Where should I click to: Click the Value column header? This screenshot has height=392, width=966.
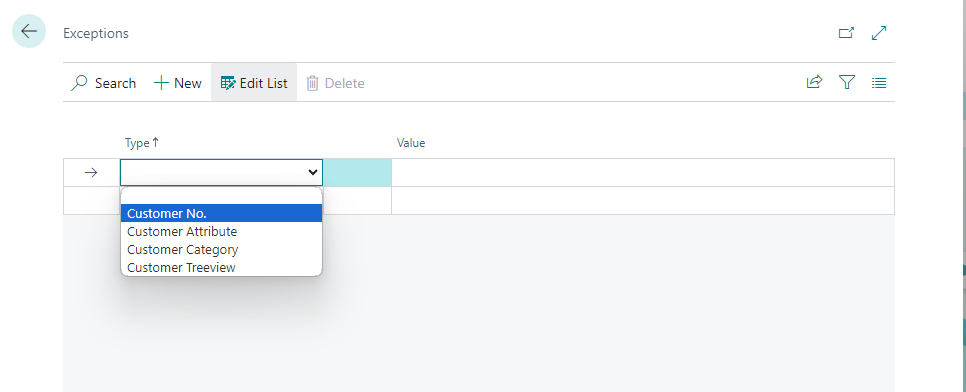point(411,143)
